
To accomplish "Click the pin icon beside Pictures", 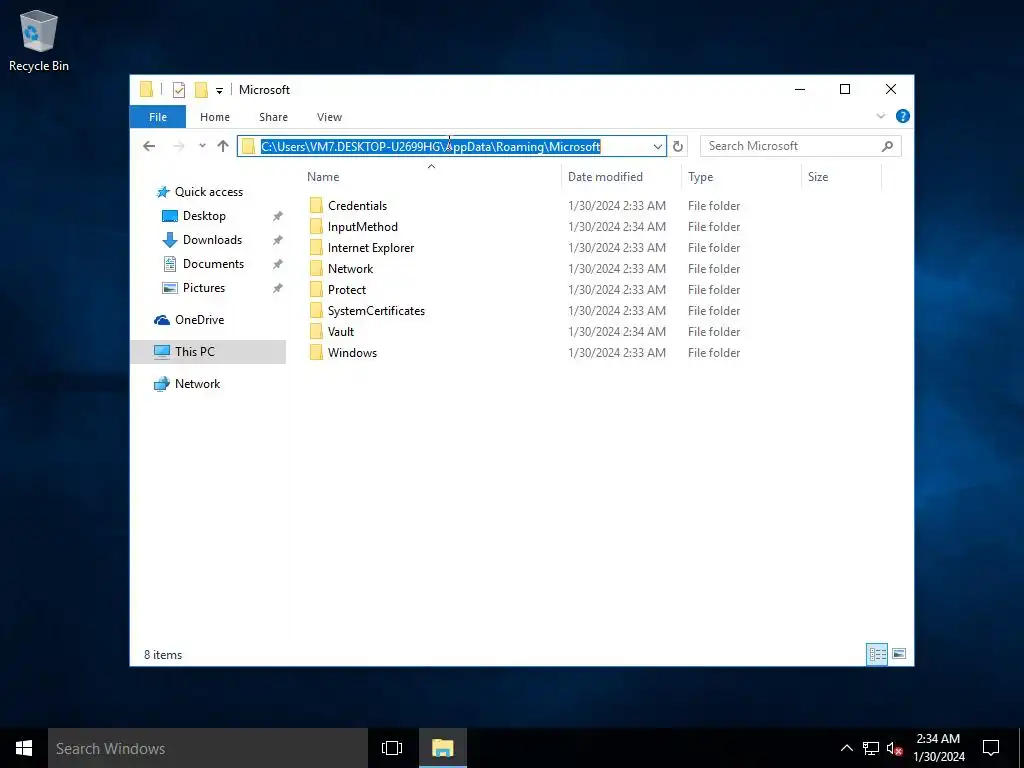I will [278, 288].
